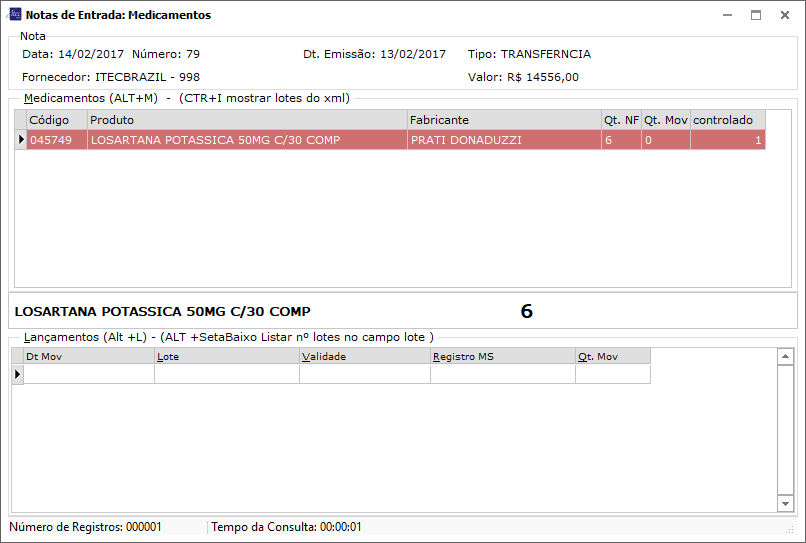This screenshot has height=543, width=806.
Task: Click the controlado column header
Action: tap(728, 120)
